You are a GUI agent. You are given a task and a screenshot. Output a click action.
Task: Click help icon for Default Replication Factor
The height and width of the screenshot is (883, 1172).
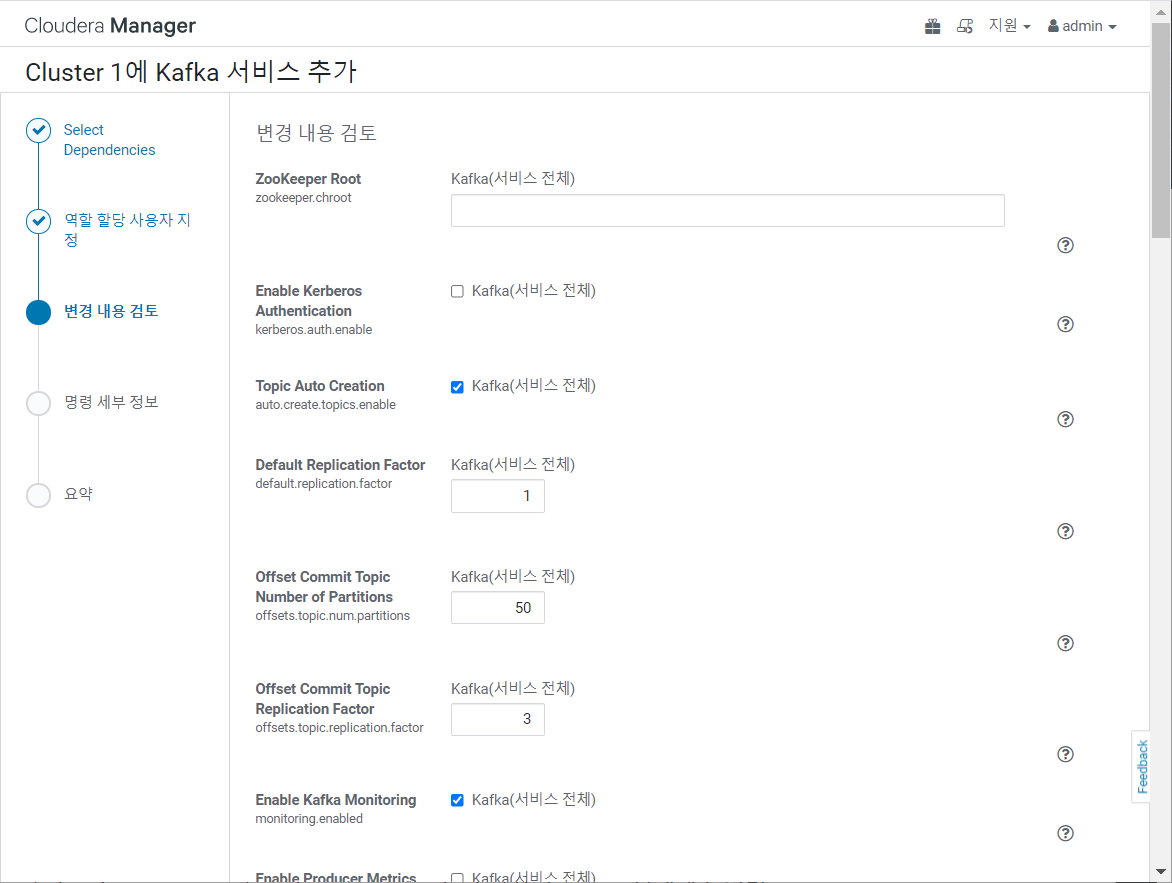[1065, 532]
